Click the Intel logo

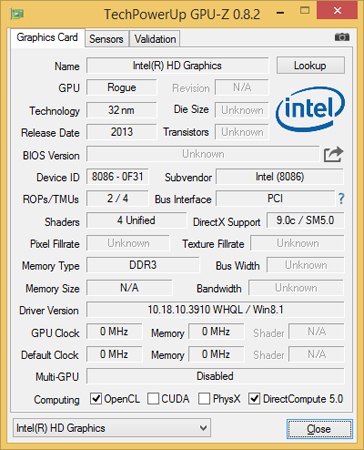tap(310, 109)
